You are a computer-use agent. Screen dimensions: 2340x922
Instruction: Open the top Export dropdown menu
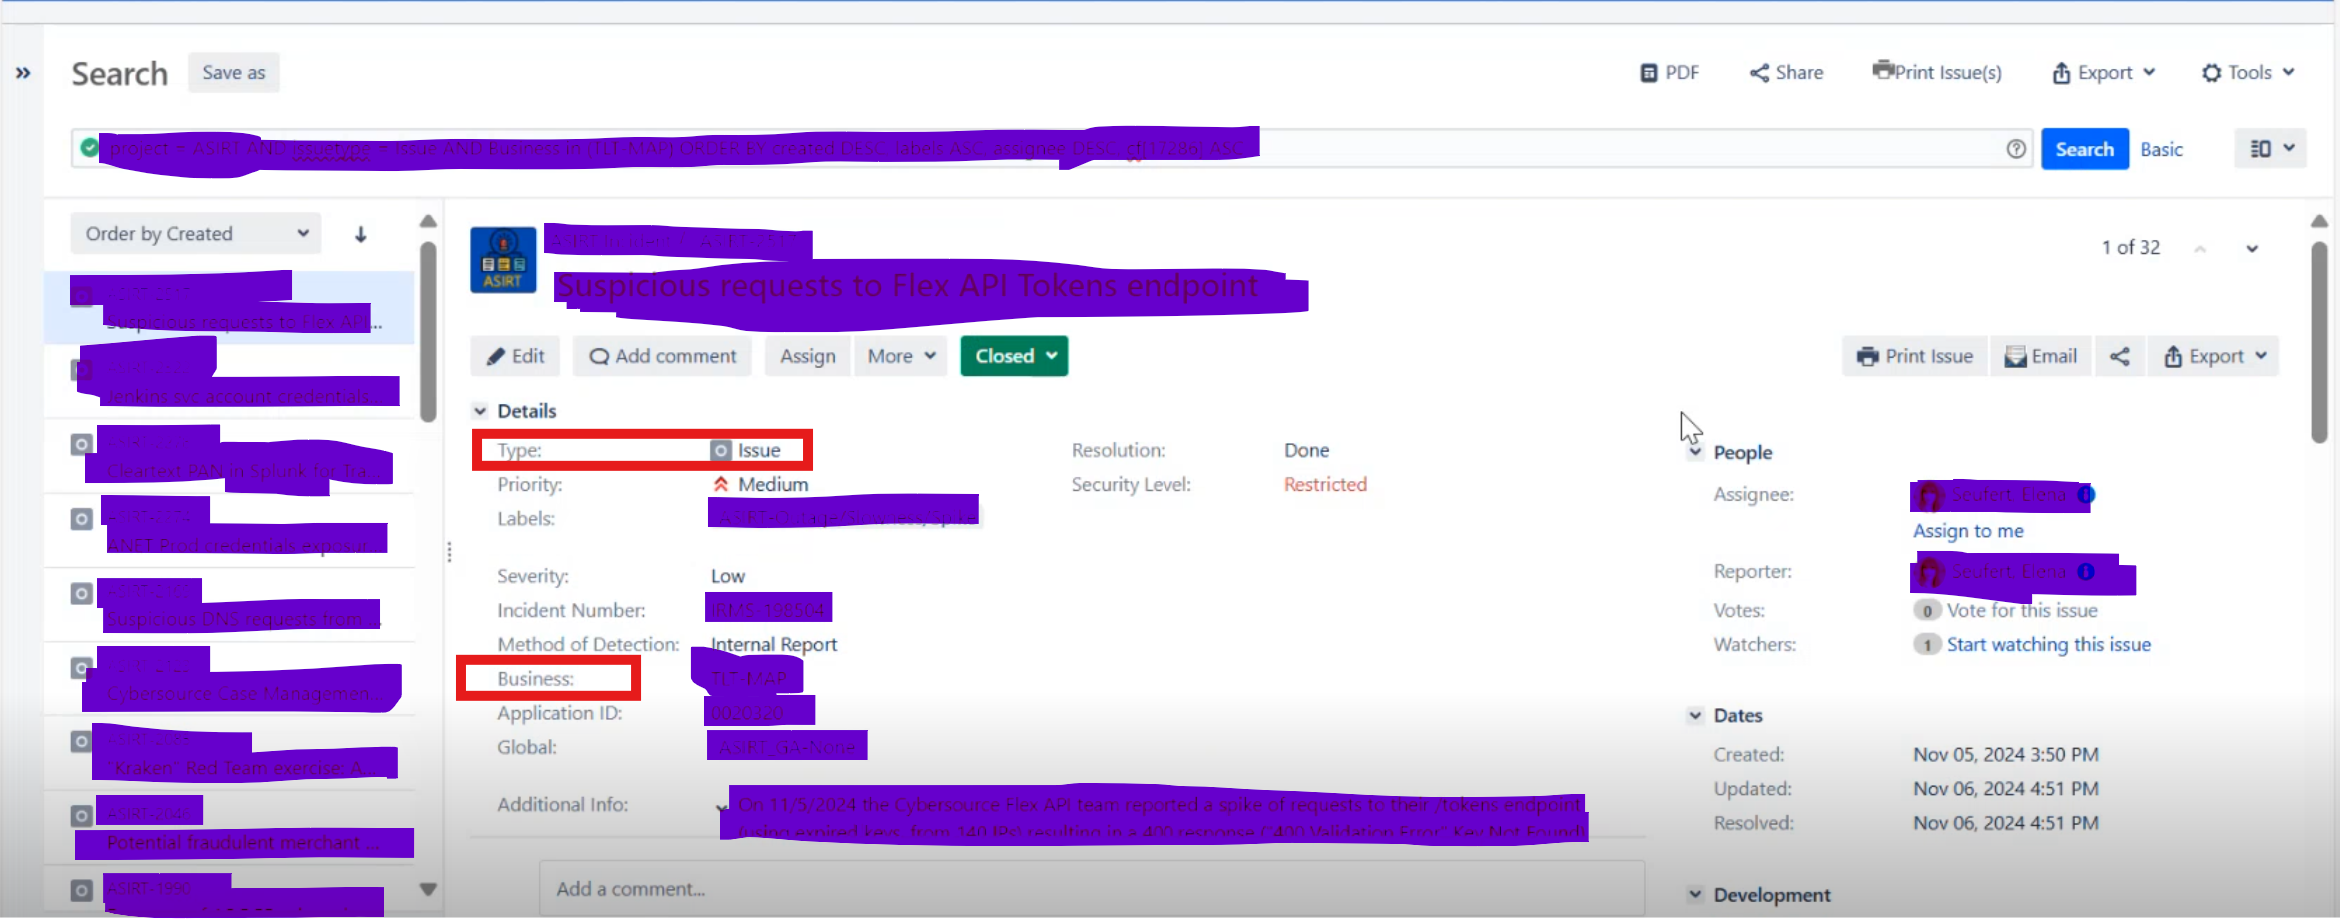pyautogui.click(x=2104, y=73)
